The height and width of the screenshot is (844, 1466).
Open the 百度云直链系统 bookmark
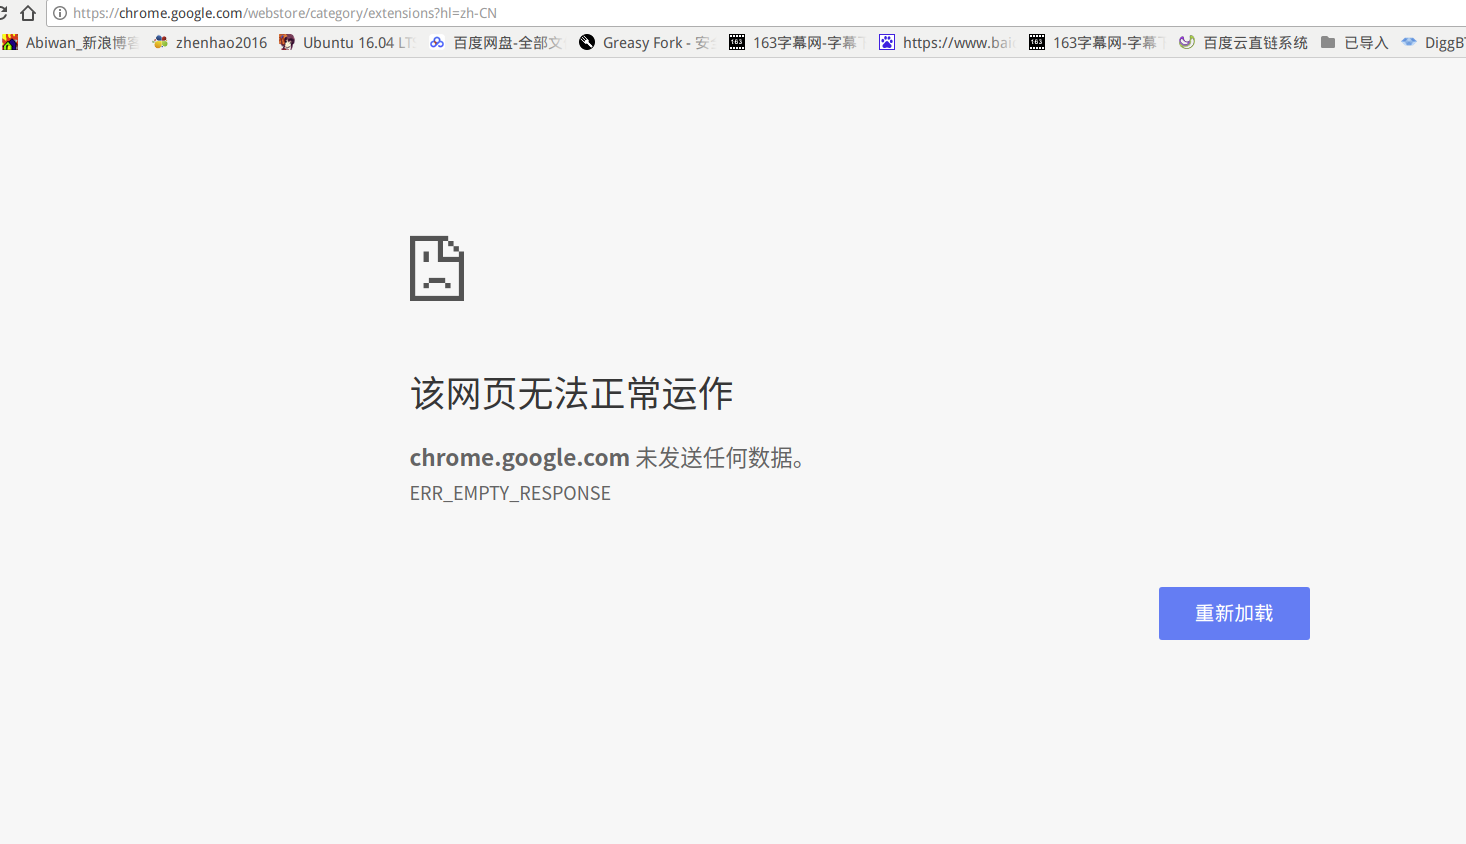(x=1243, y=42)
